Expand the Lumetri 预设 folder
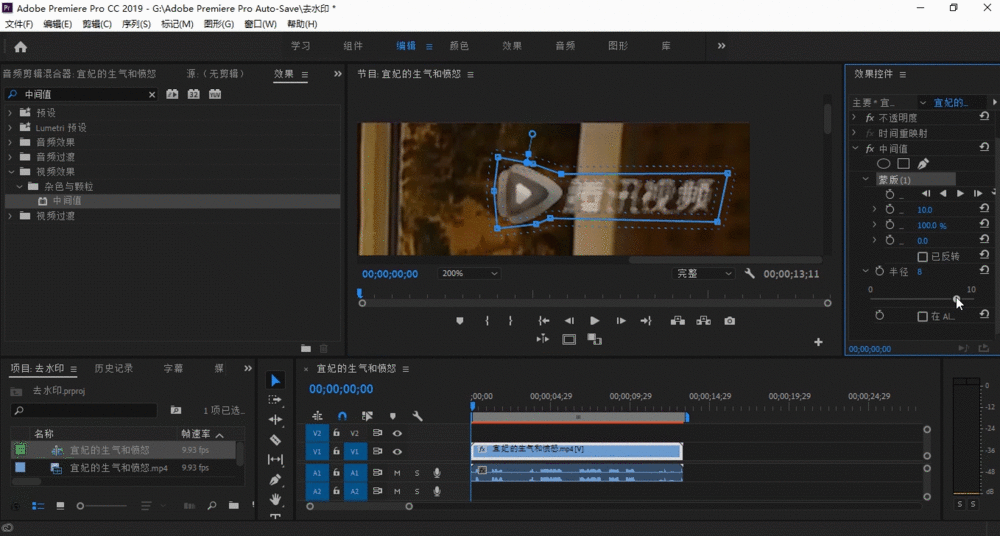The image size is (1000, 536). coord(10,128)
